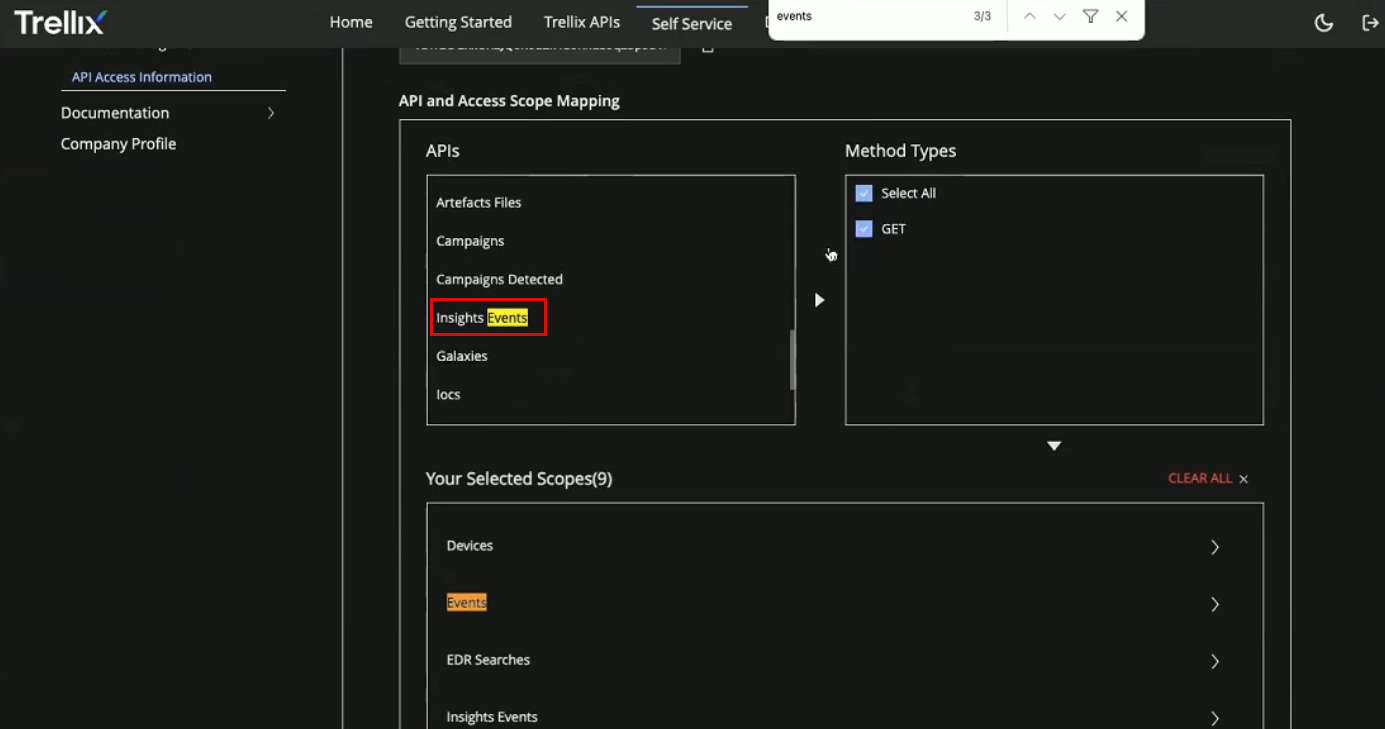Viewport: 1385px width, 729px height.
Task: Close the find bar
Action: pos(1122,17)
